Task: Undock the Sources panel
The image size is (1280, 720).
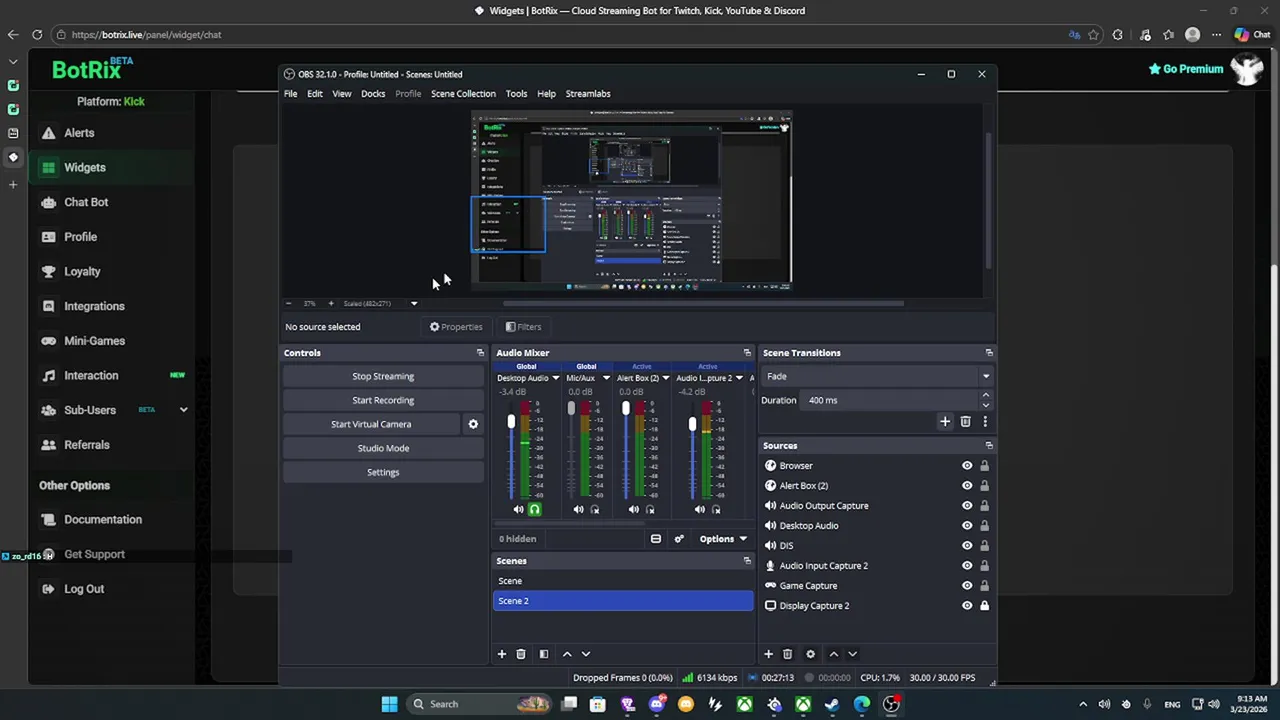Action: pos(989,446)
